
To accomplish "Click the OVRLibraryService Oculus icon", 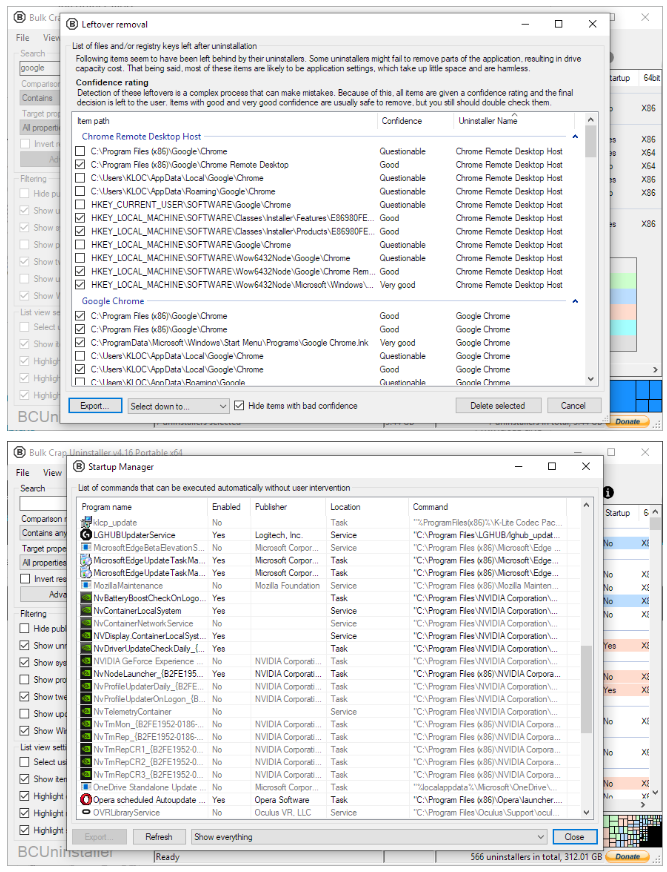I will (x=86, y=812).
